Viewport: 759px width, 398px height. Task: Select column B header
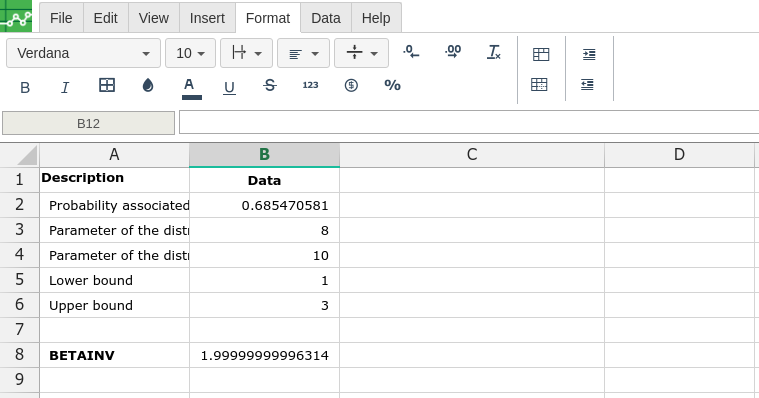pos(264,154)
